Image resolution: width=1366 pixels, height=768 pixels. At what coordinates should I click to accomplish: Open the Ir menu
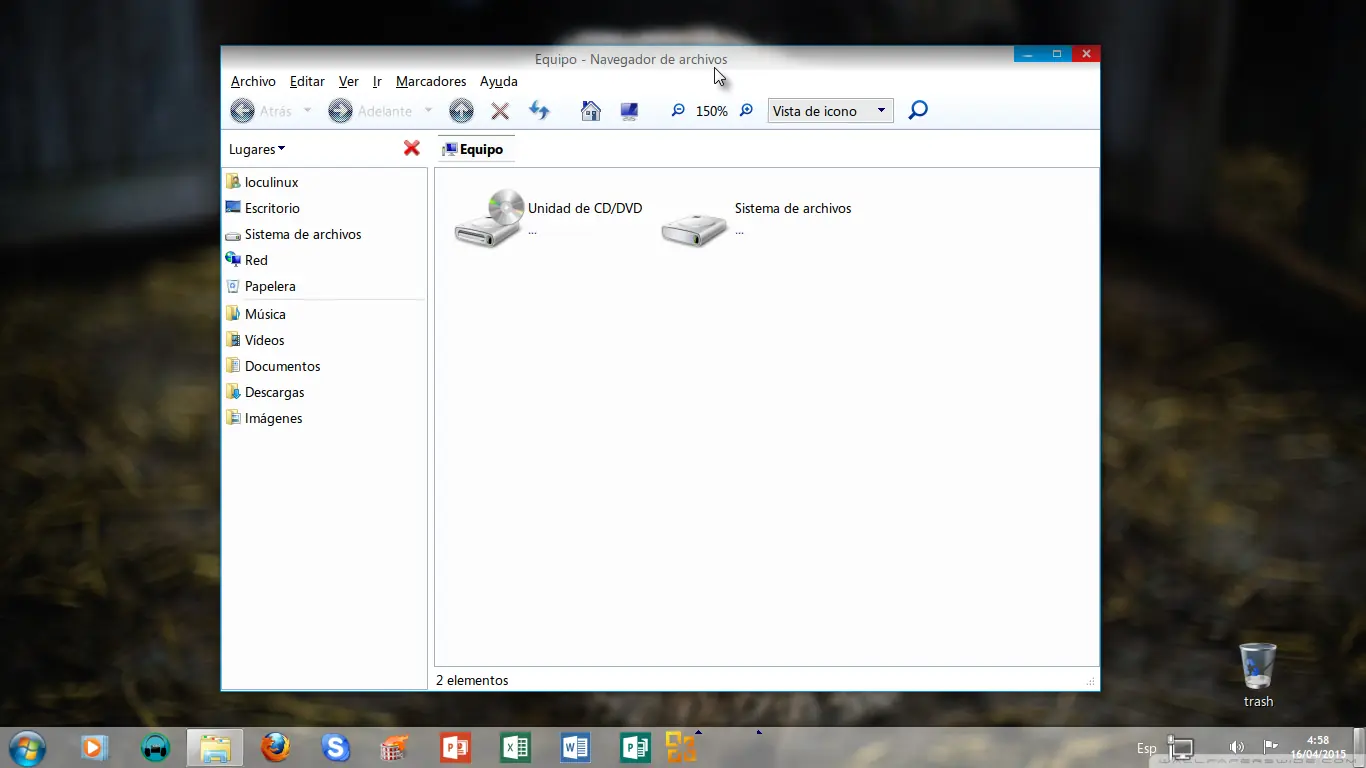(x=377, y=81)
